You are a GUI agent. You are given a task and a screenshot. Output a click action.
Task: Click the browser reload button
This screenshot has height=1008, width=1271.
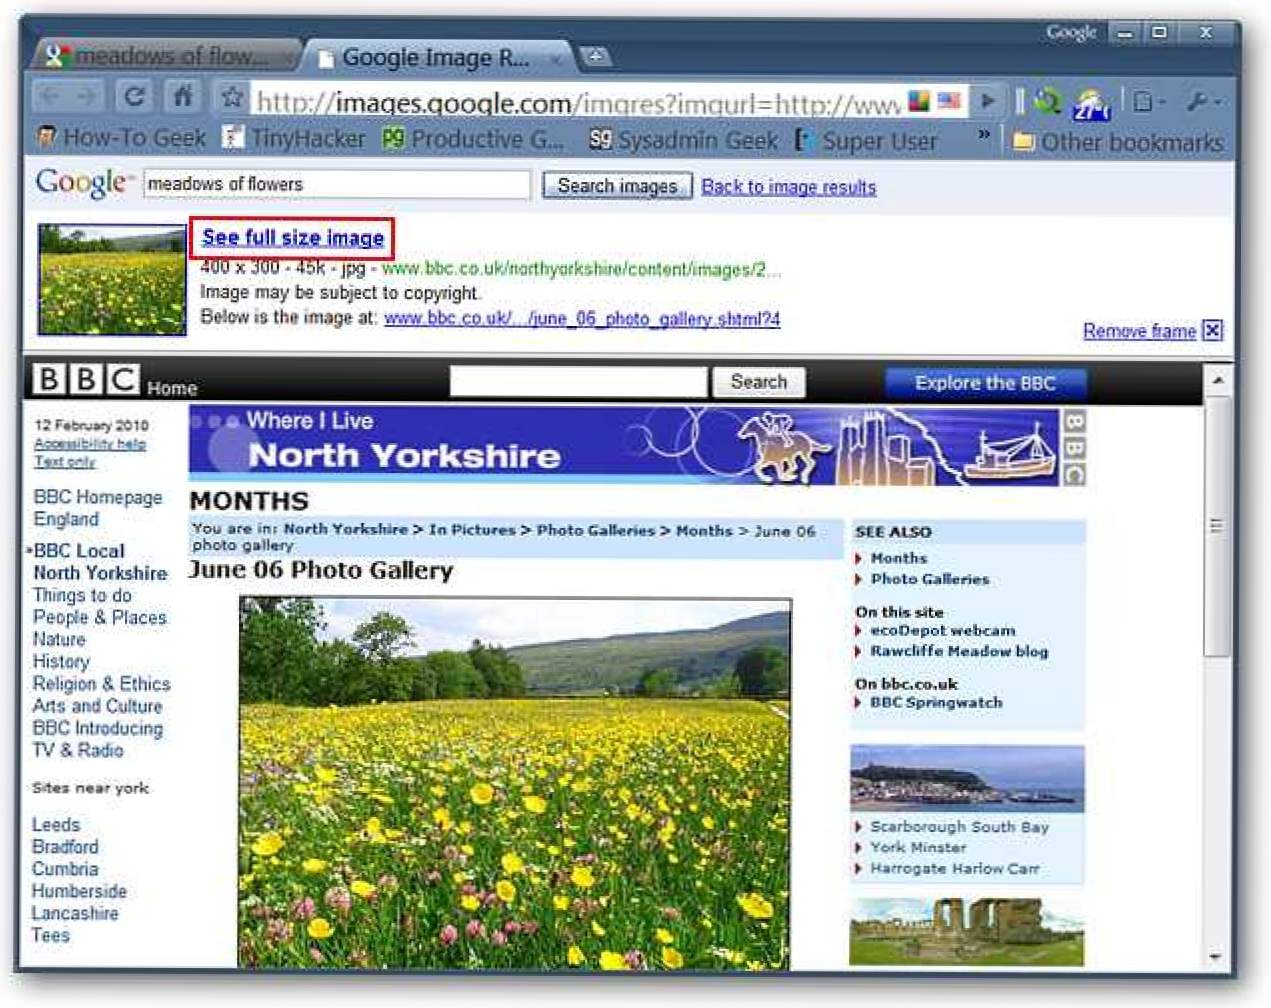tap(134, 97)
